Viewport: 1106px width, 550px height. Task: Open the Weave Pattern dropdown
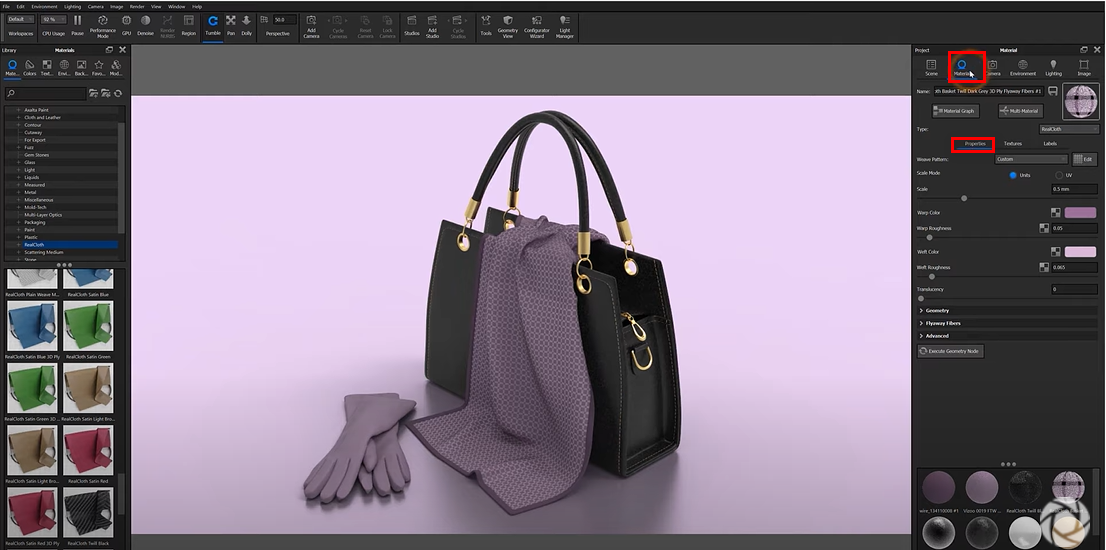click(x=1030, y=159)
